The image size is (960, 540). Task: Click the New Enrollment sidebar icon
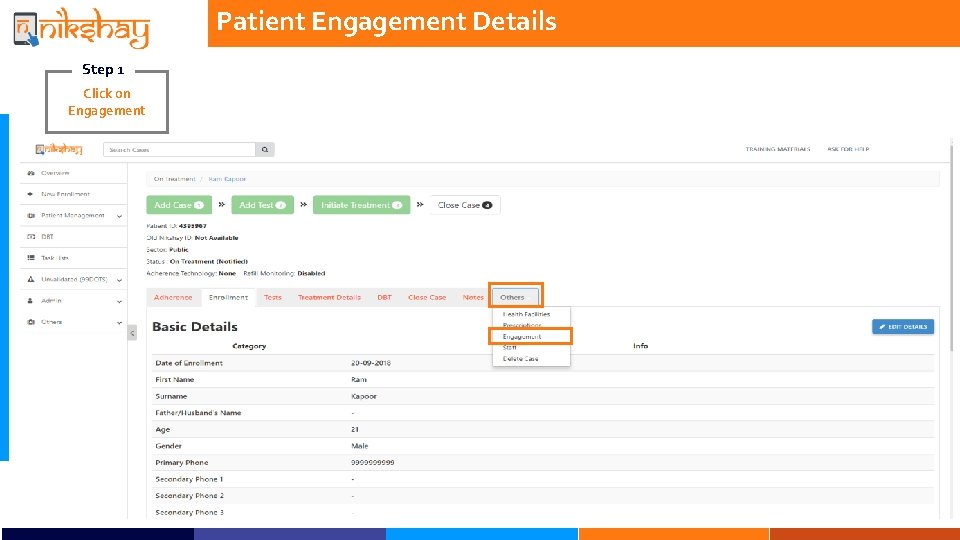31,194
